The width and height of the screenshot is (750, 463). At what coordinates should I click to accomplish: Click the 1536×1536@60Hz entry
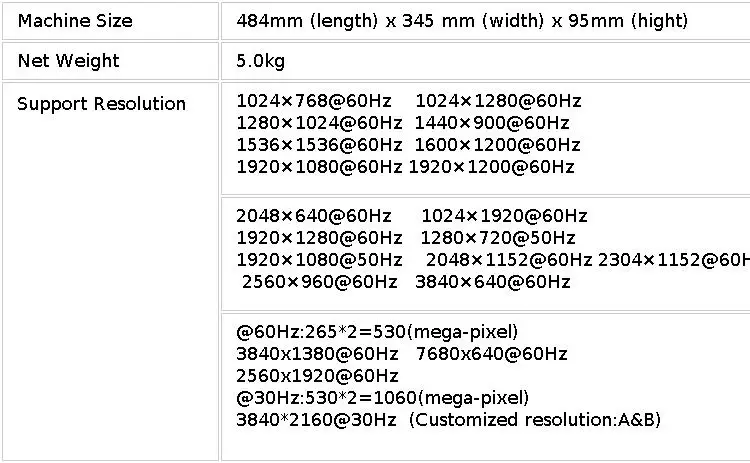[x=319, y=145]
